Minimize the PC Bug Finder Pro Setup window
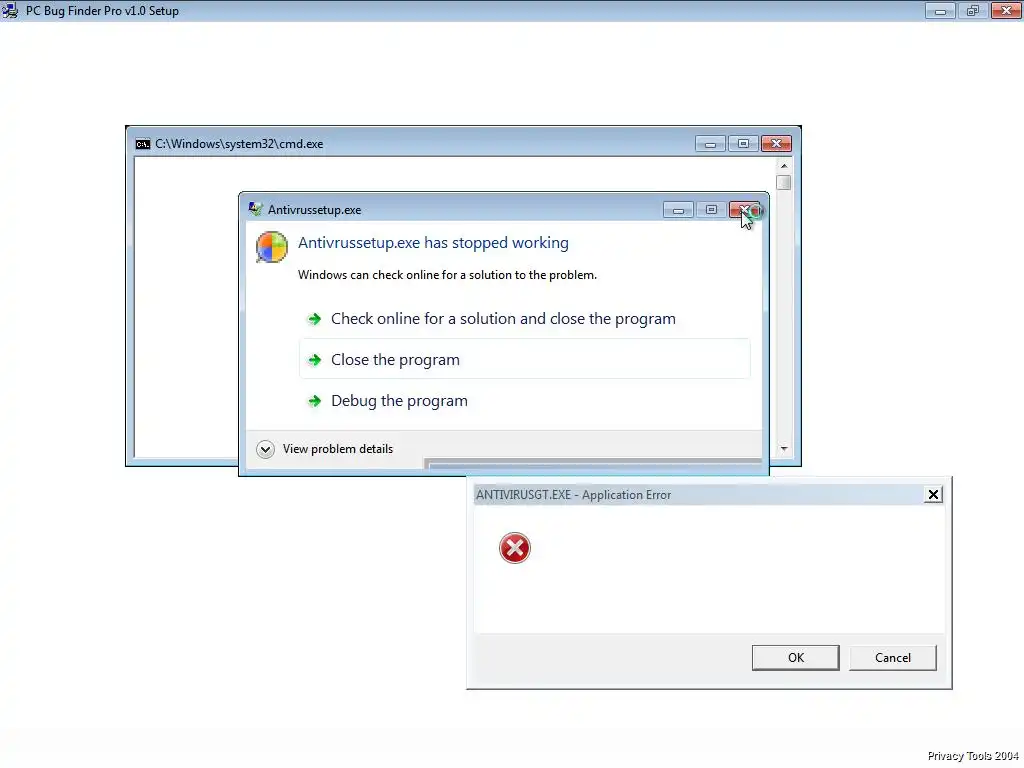This screenshot has width=1024, height=768. click(940, 10)
